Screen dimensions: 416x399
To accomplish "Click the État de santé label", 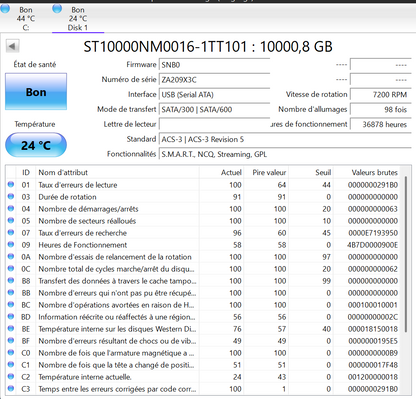I will pyautogui.click(x=35, y=64).
